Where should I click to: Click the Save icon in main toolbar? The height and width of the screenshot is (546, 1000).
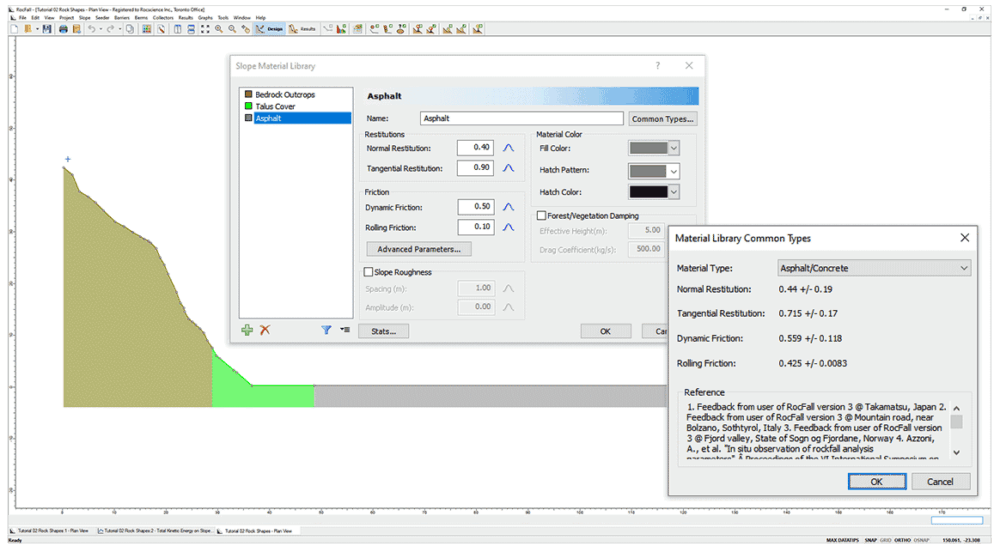pyautogui.click(x=47, y=29)
